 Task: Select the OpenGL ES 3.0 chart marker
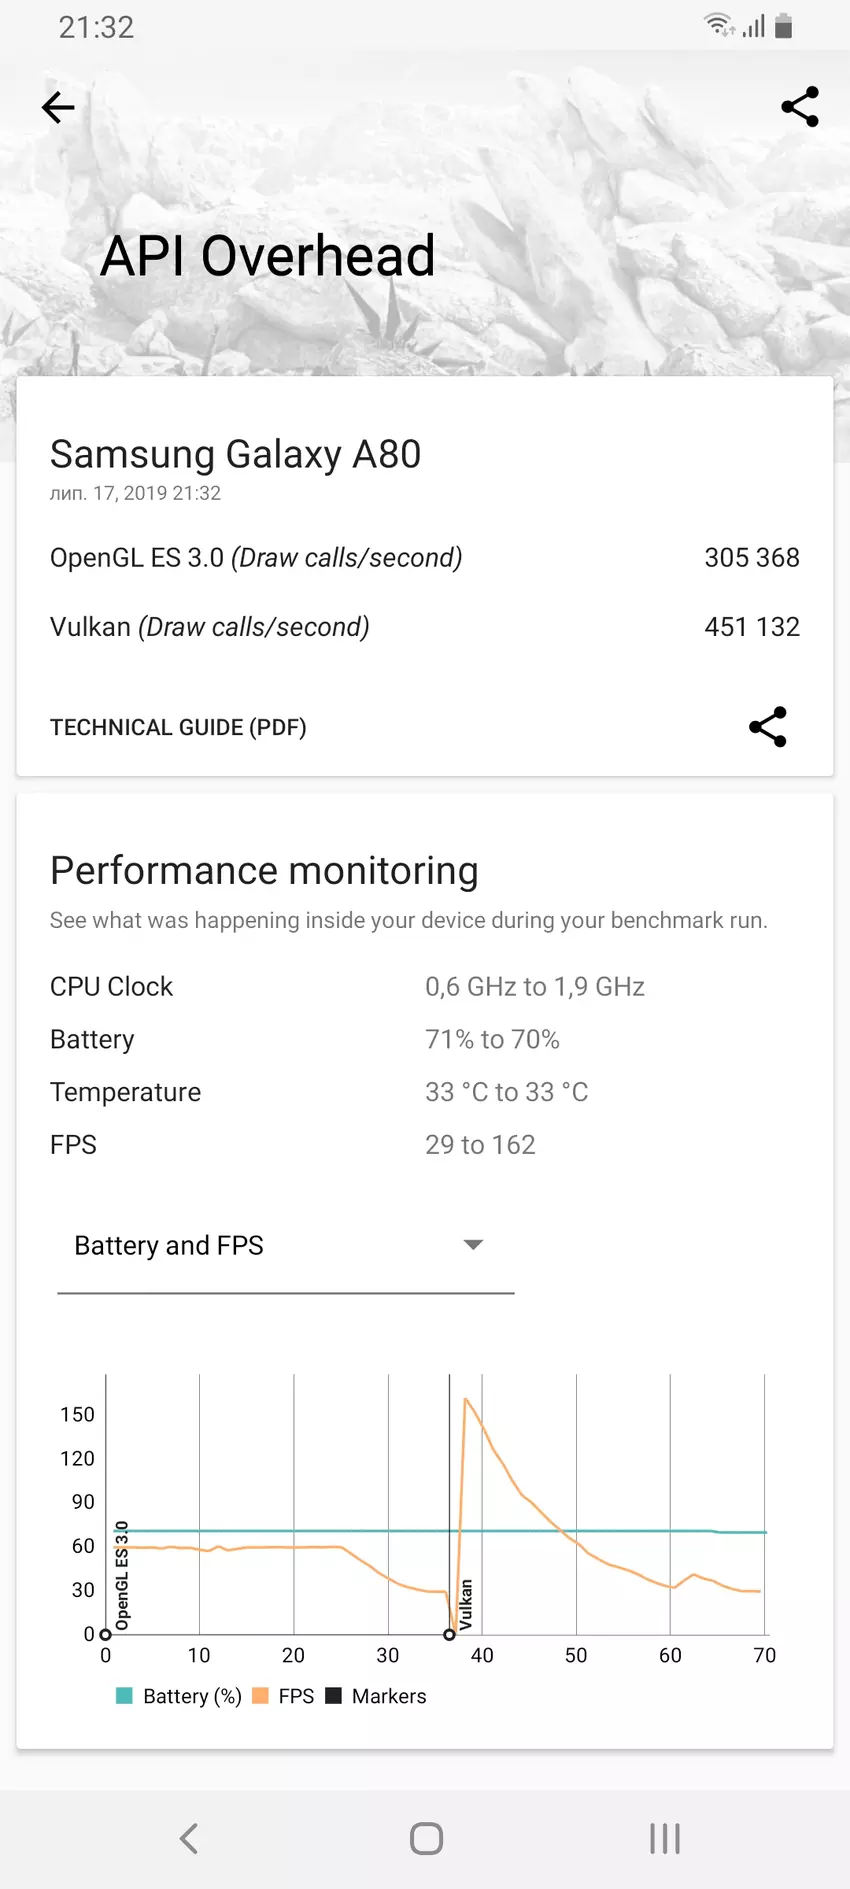[106, 1635]
